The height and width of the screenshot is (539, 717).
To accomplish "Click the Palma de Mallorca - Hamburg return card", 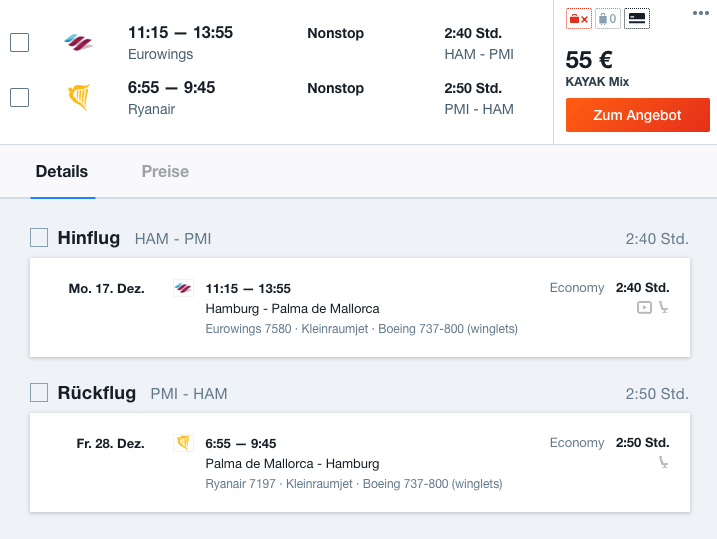I will (x=360, y=462).
